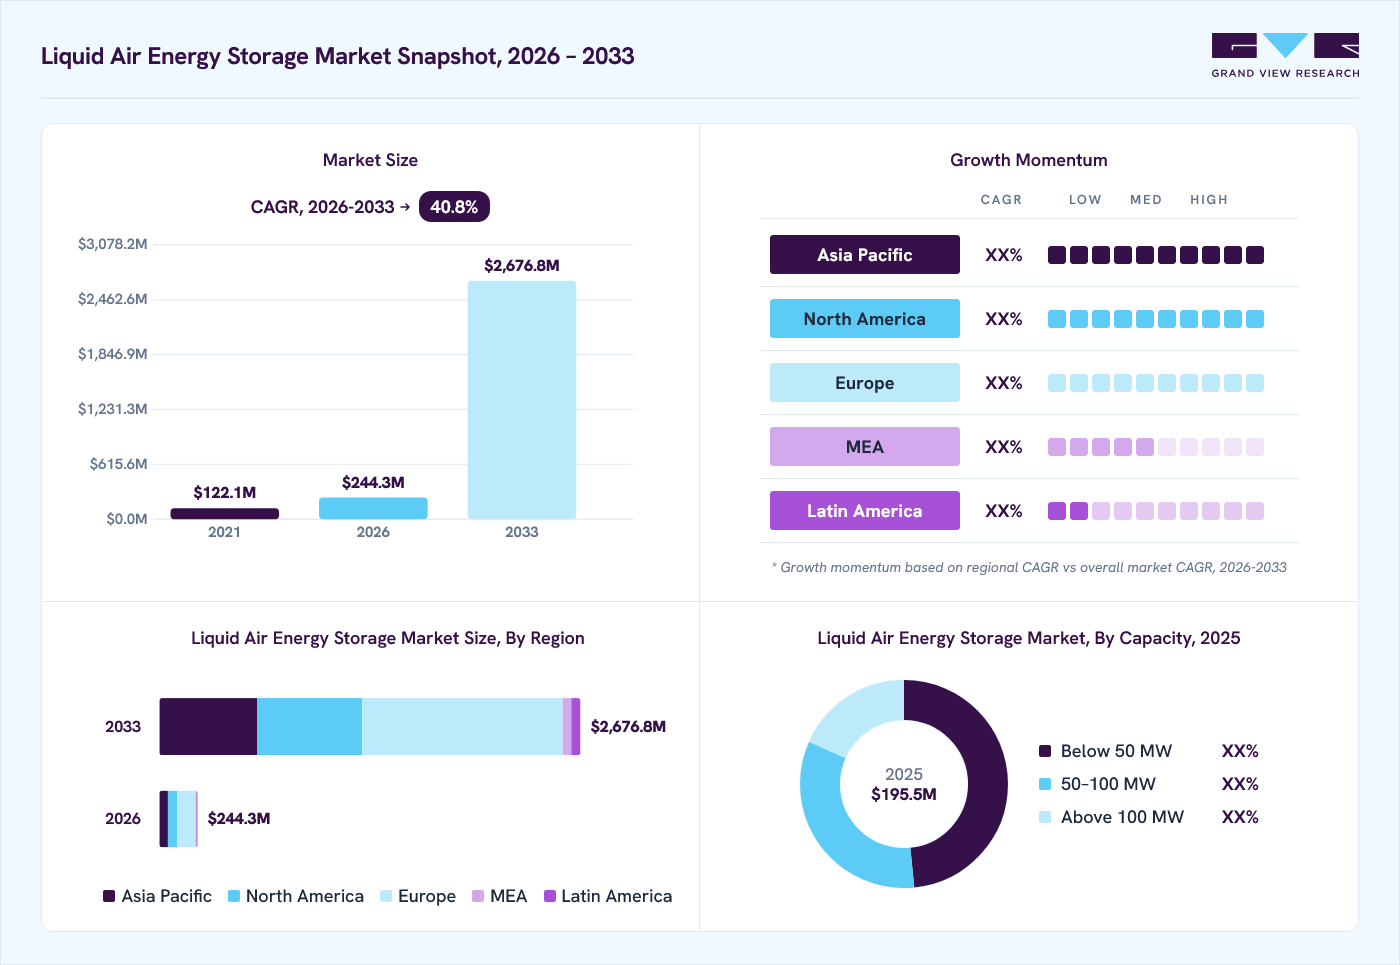
Task: Click the By Capacity, 2025 chart heading
Action: 1029,638
